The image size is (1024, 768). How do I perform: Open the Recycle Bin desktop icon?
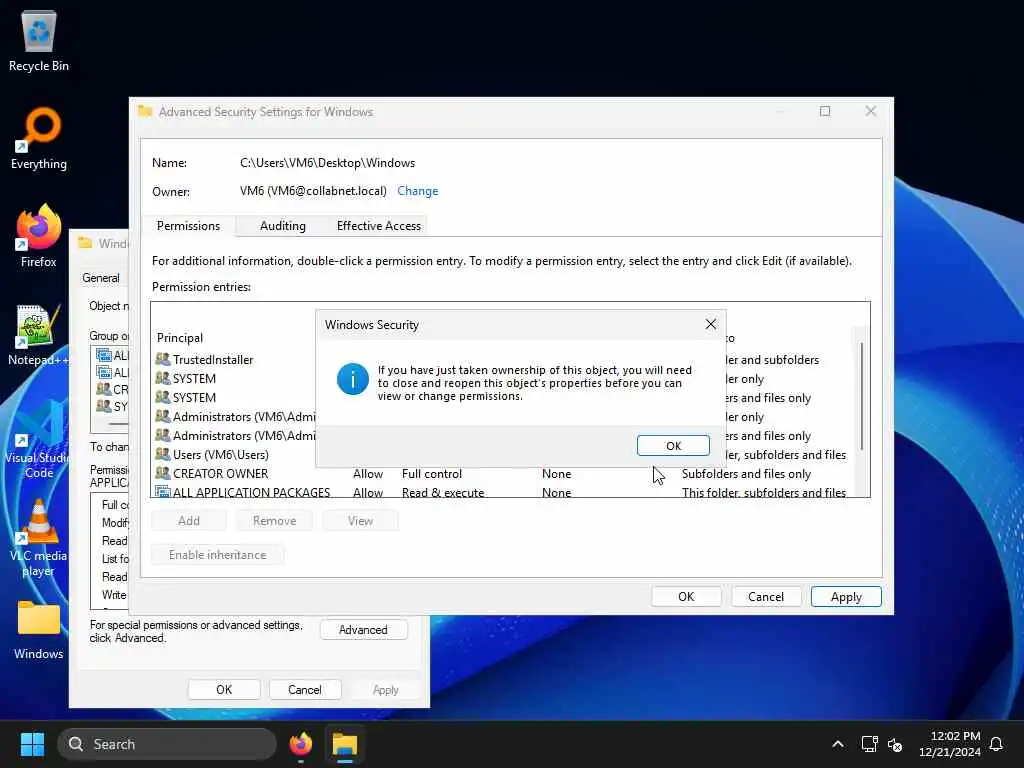click(39, 40)
